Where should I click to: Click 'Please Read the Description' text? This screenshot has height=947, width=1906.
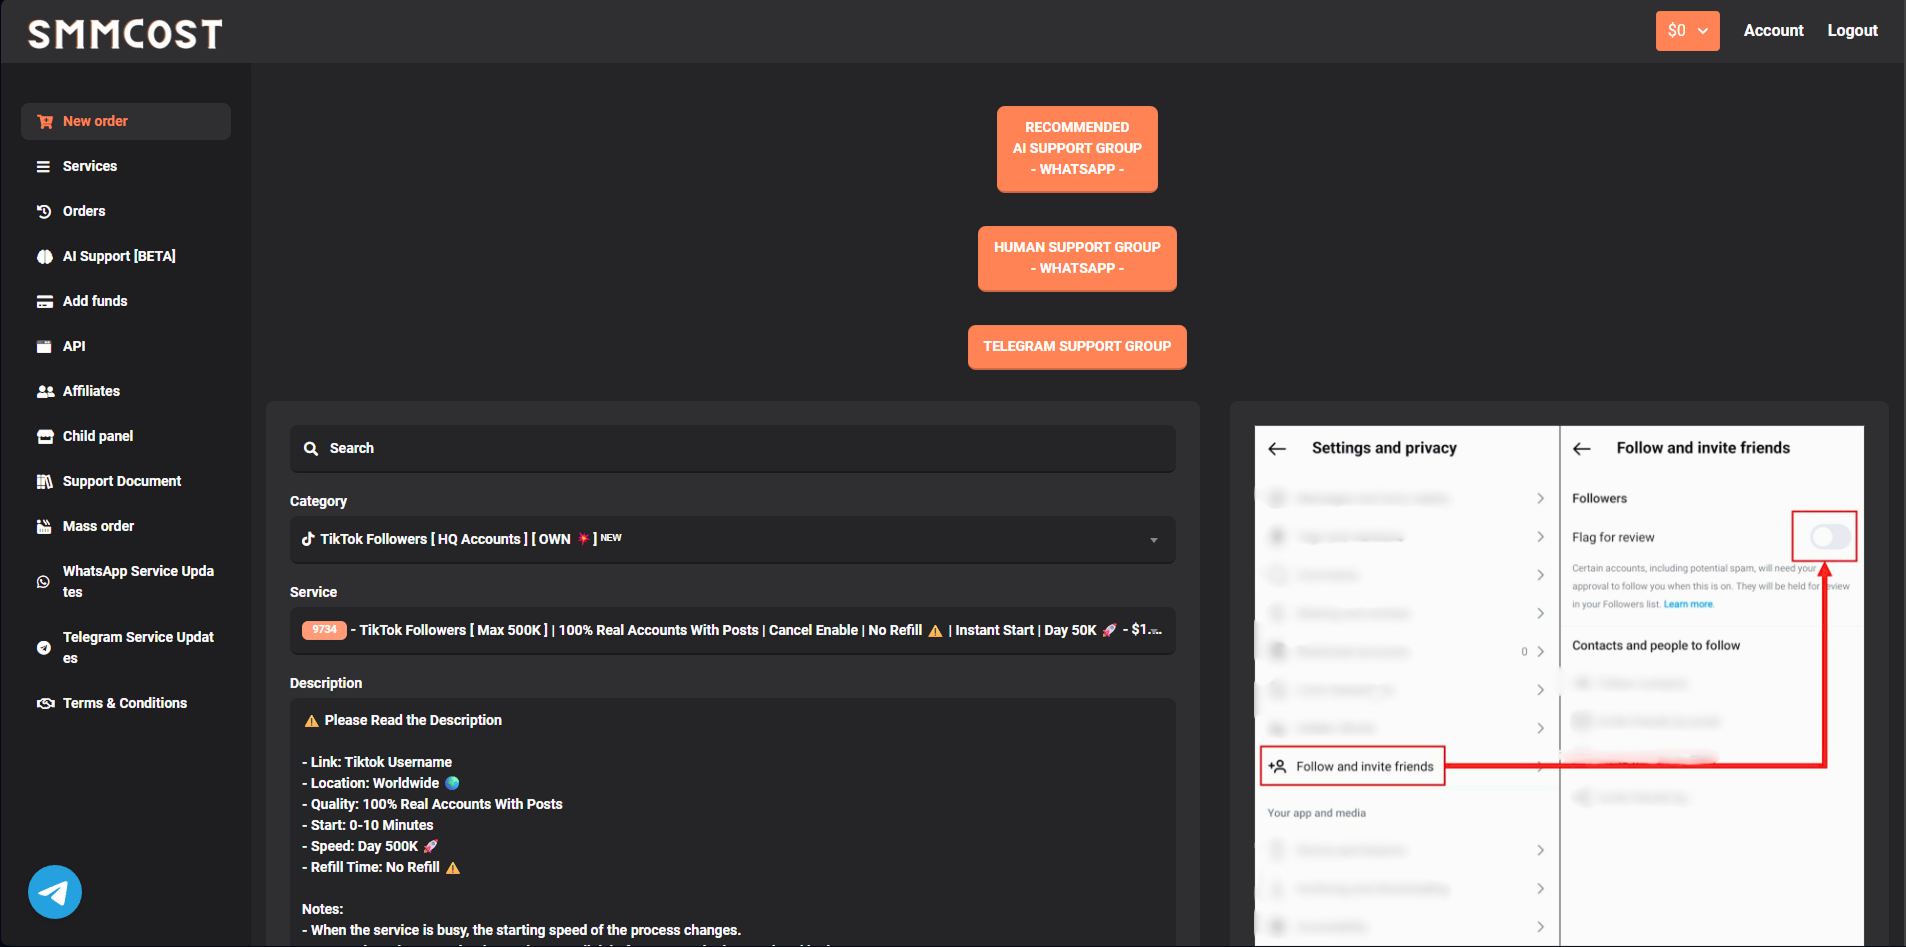pos(413,720)
